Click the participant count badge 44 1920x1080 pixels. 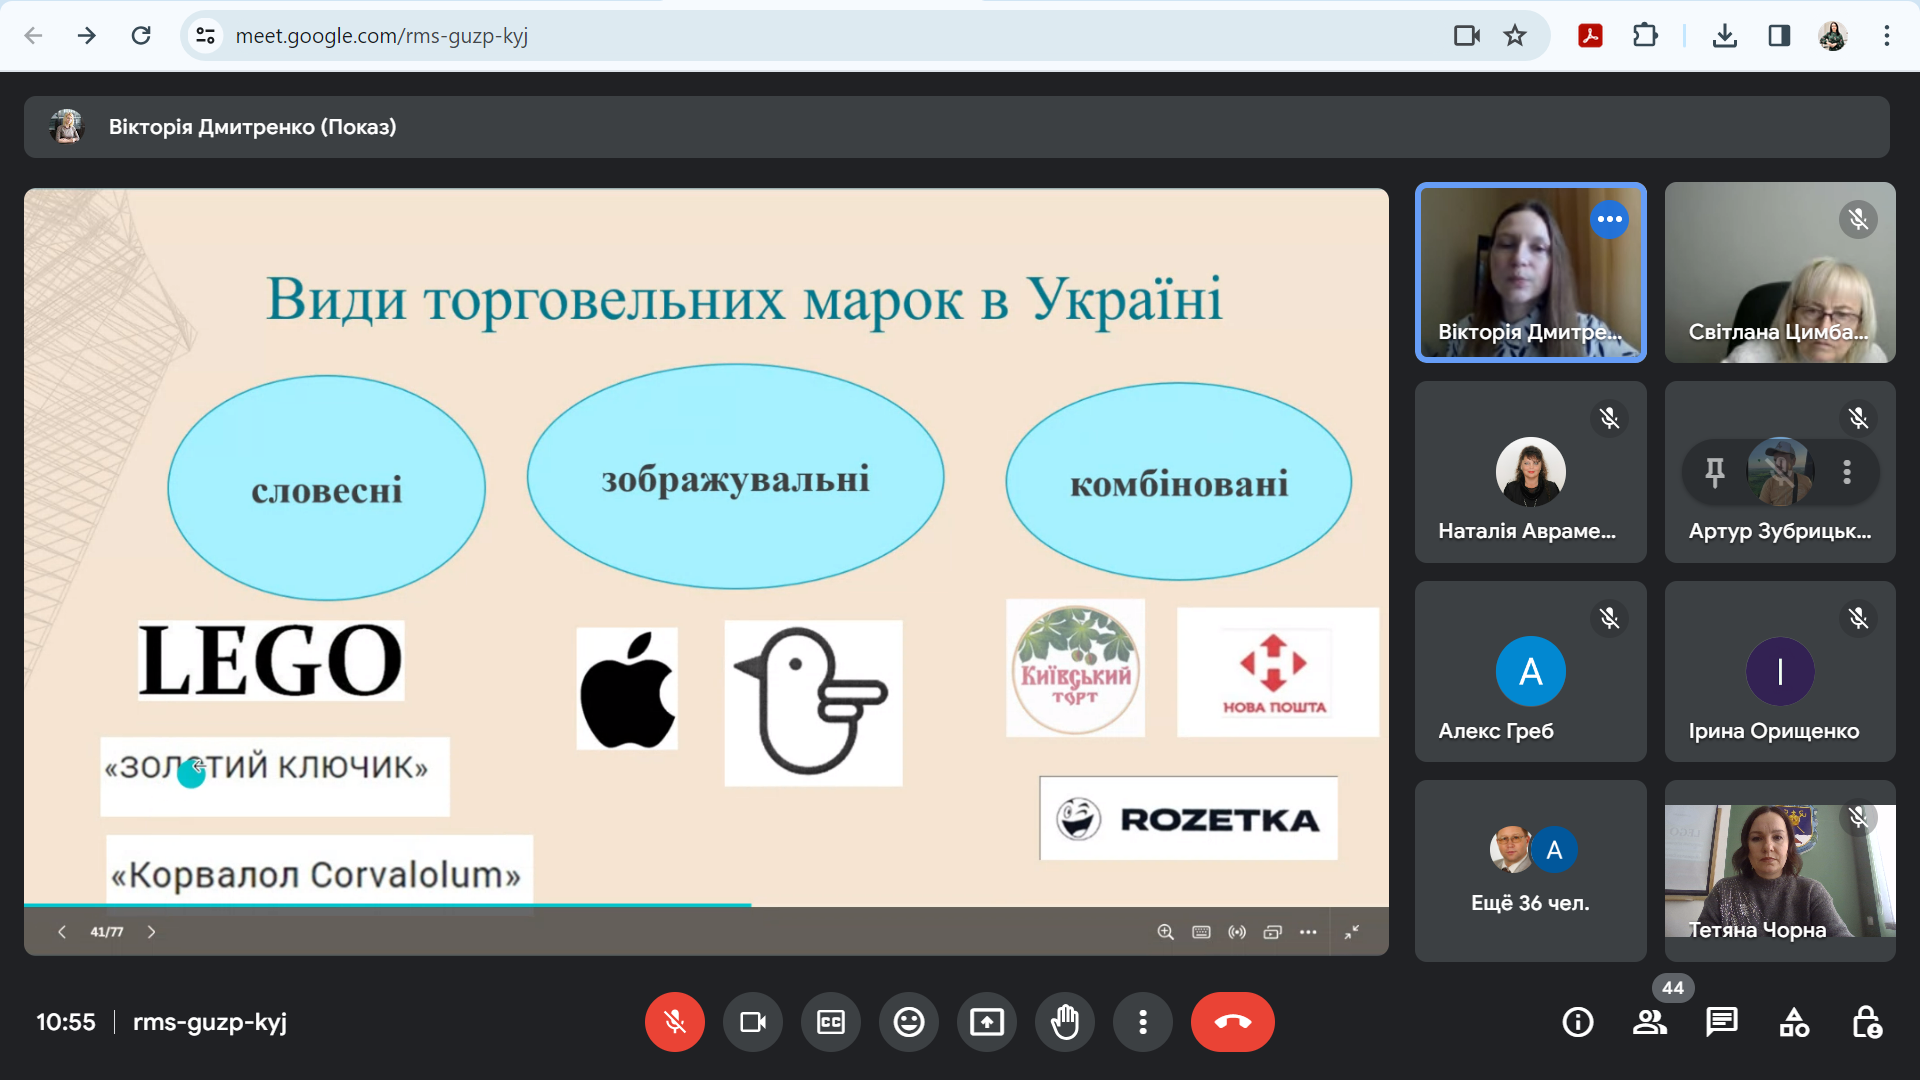tap(1673, 987)
